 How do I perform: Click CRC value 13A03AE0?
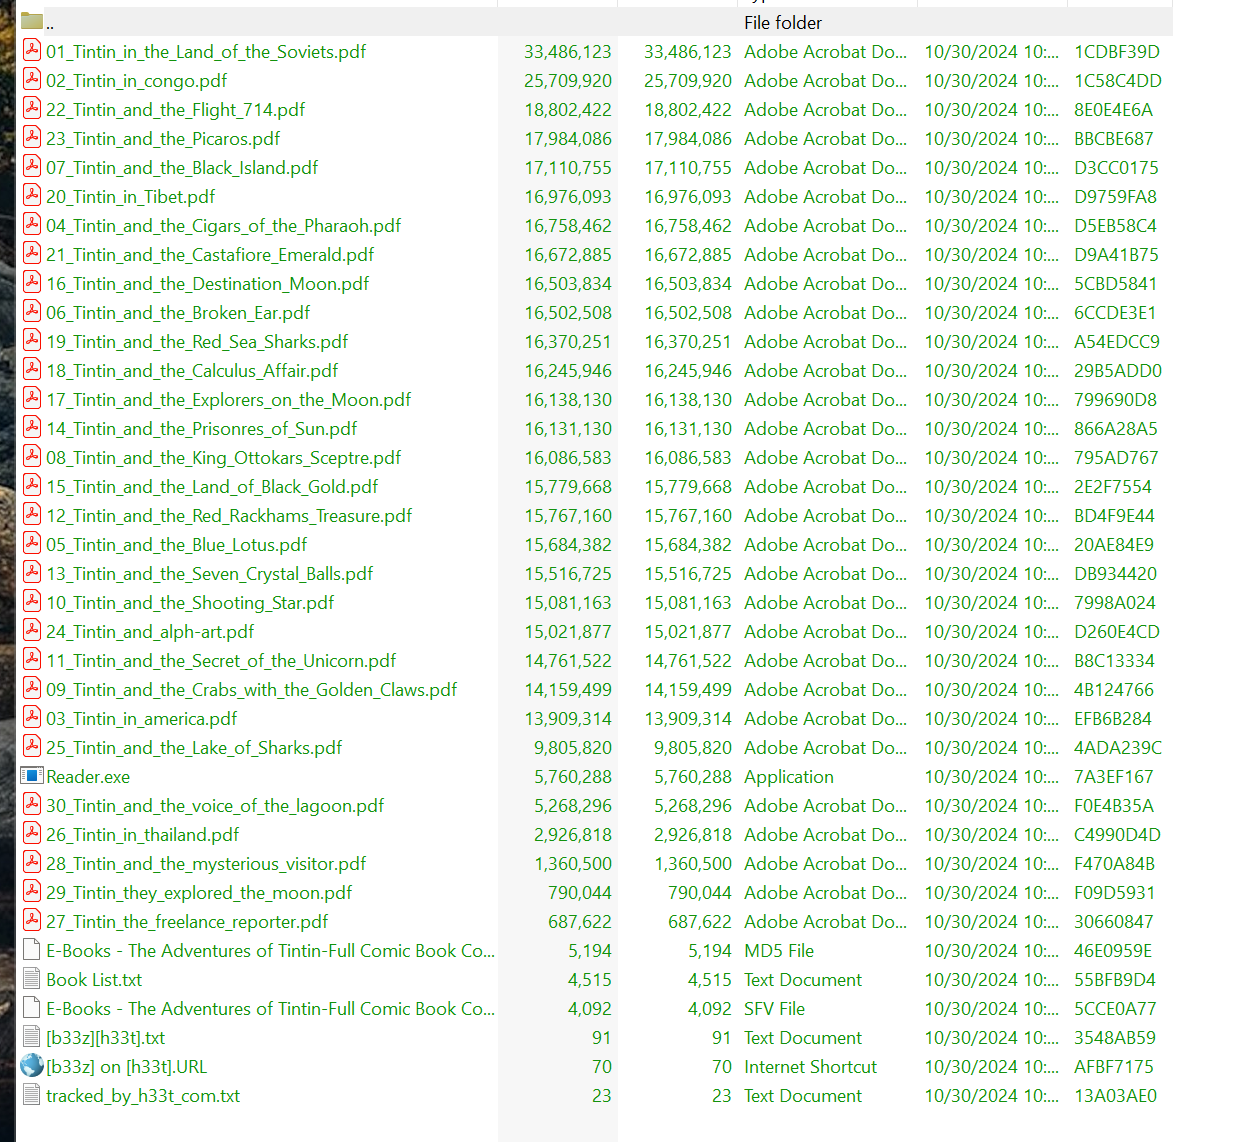point(1116,1096)
